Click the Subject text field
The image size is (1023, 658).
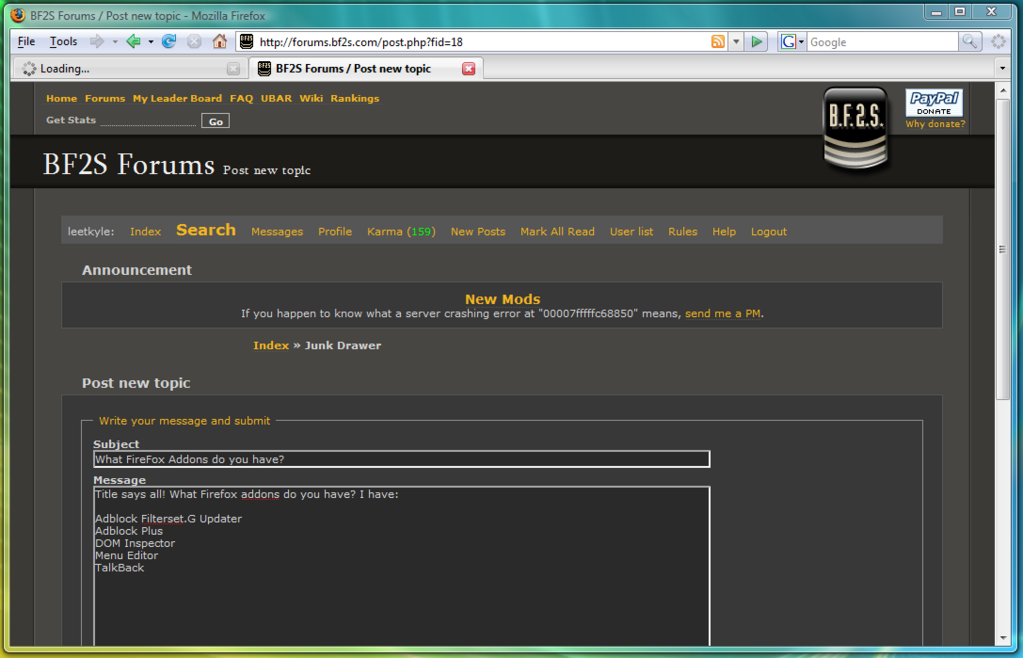coord(401,459)
